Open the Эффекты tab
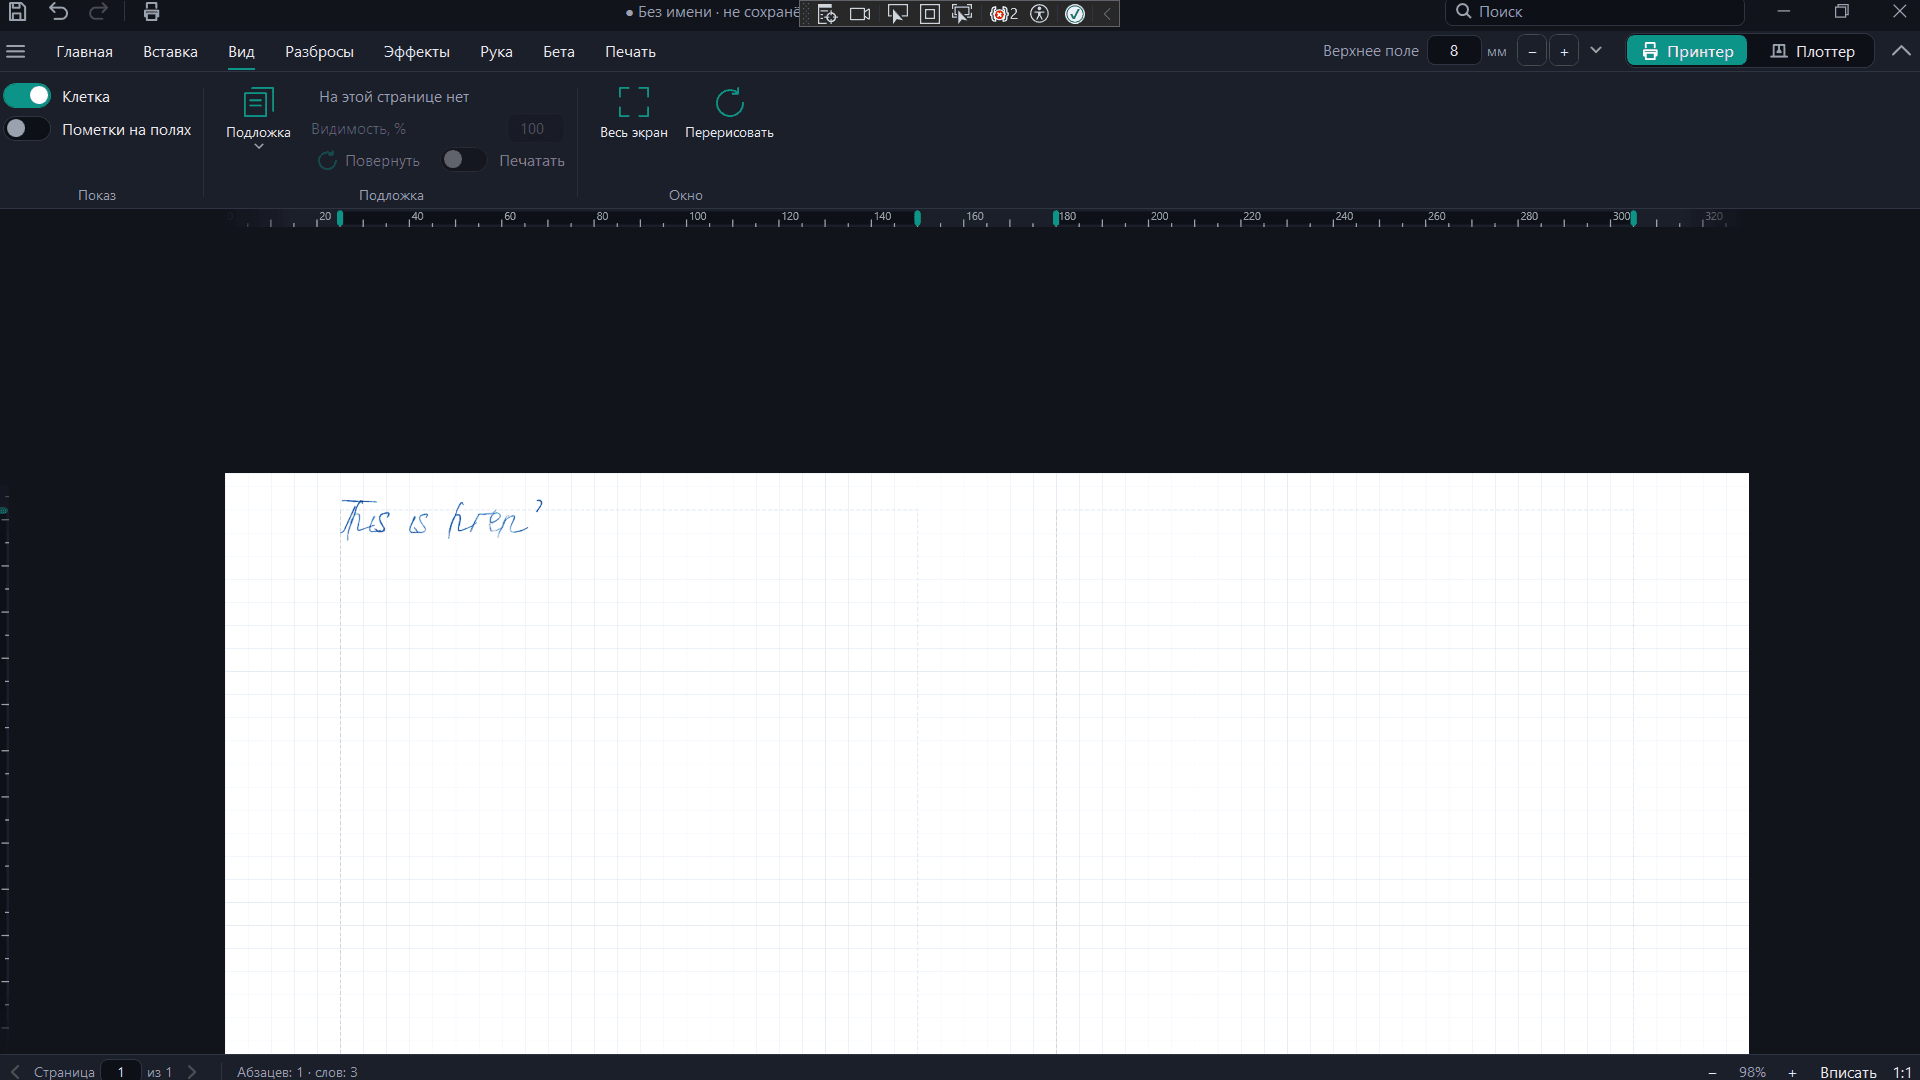Image resolution: width=1920 pixels, height=1080 pixels. (417, 52)
